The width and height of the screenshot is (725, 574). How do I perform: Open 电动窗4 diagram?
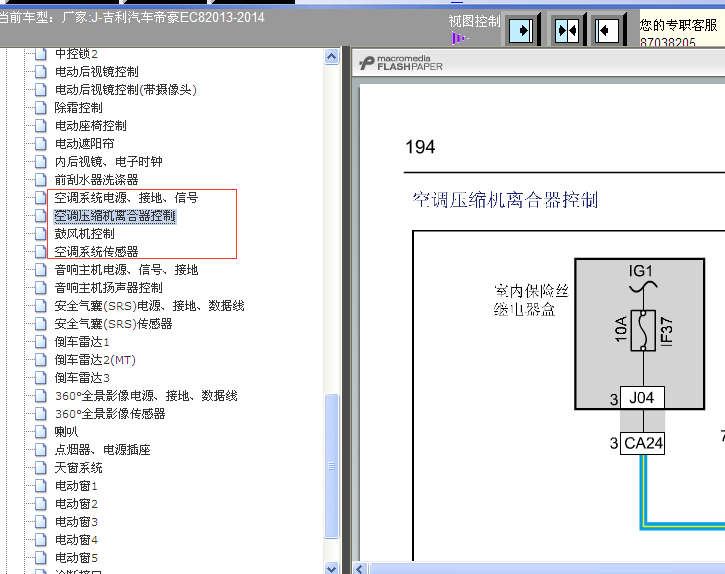[76, 540]
